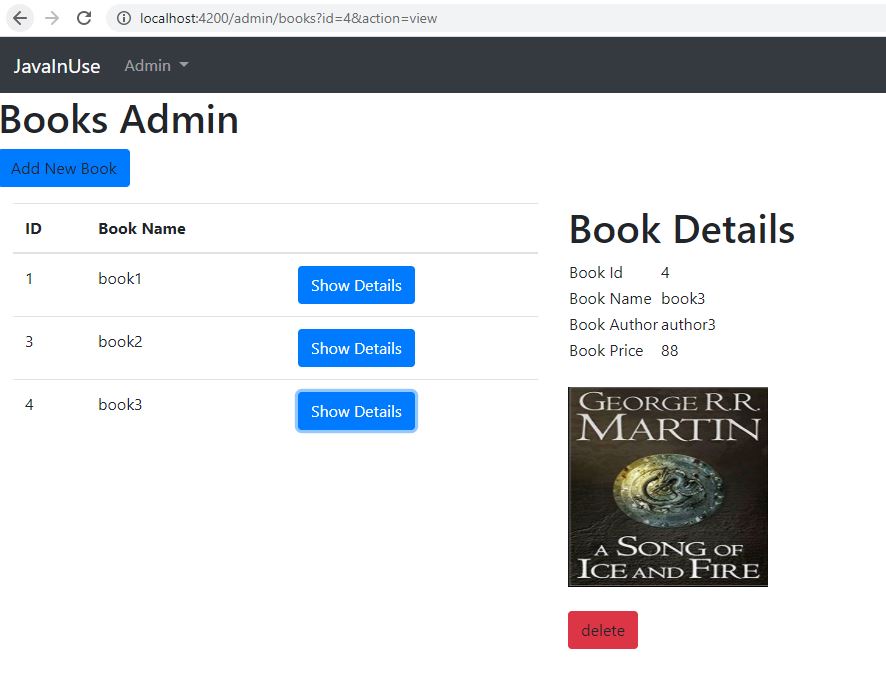The height and width of the screenshot is (682, 886).
Task: Click ID cell 1 in the table
Action: (x=29, y=279)
